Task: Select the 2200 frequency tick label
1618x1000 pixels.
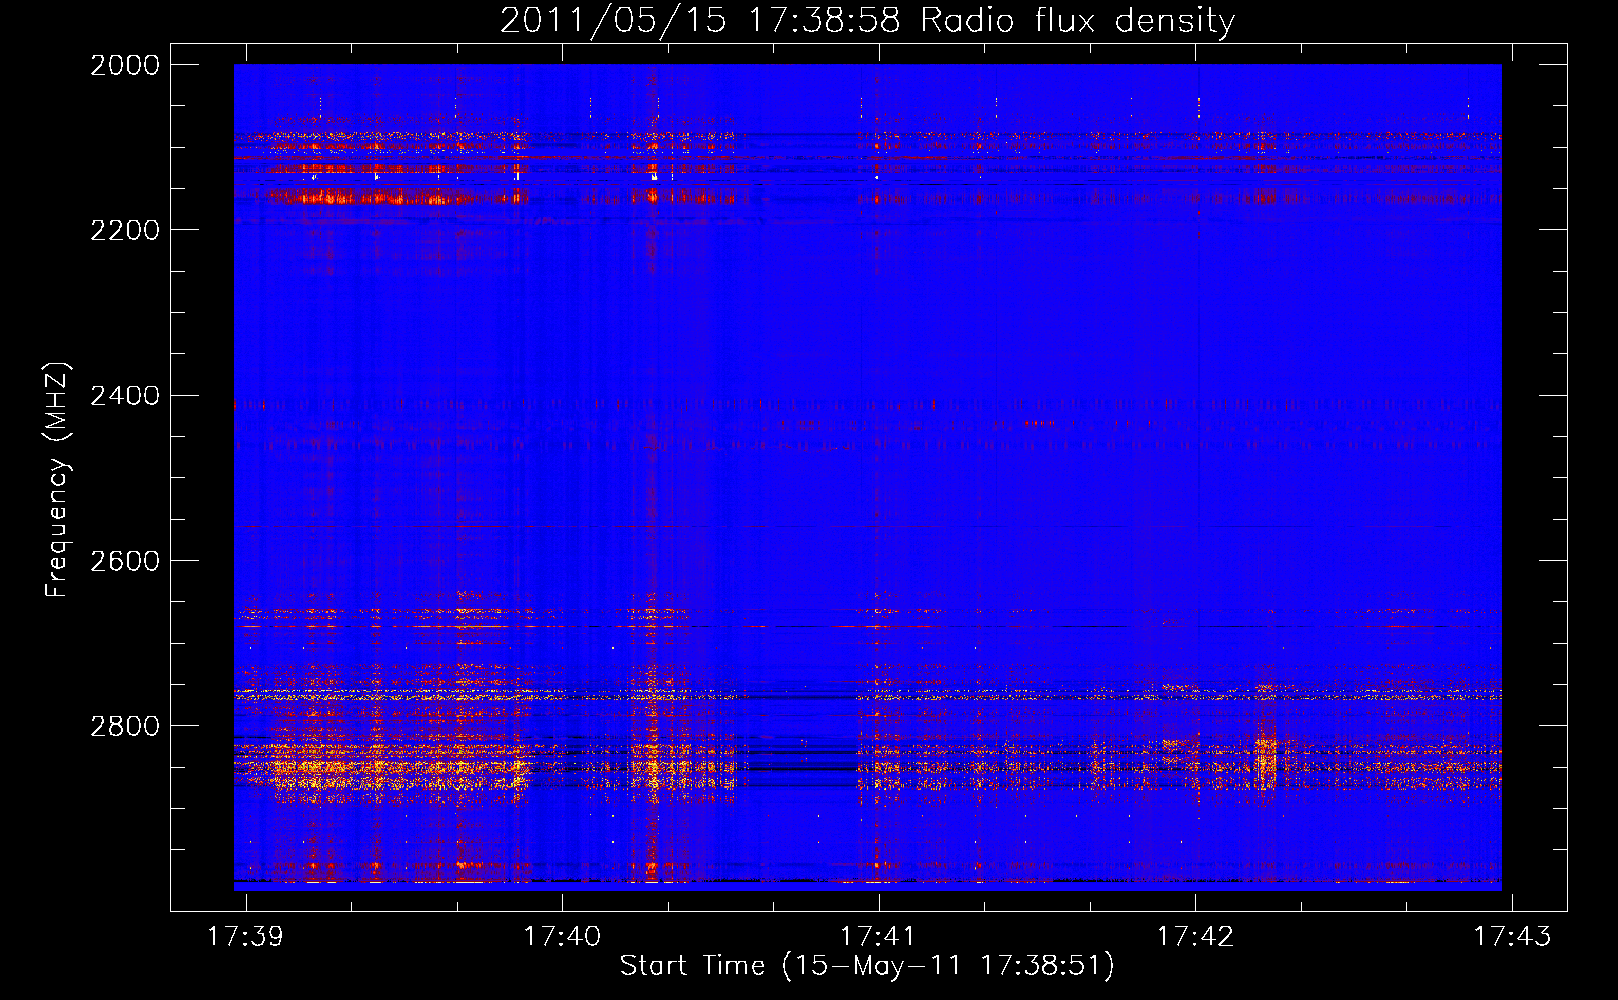Action: point(125,230)
